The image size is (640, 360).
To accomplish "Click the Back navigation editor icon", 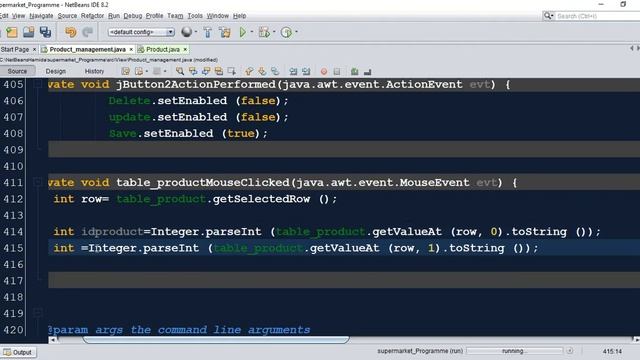I will [x=139, y=71].
